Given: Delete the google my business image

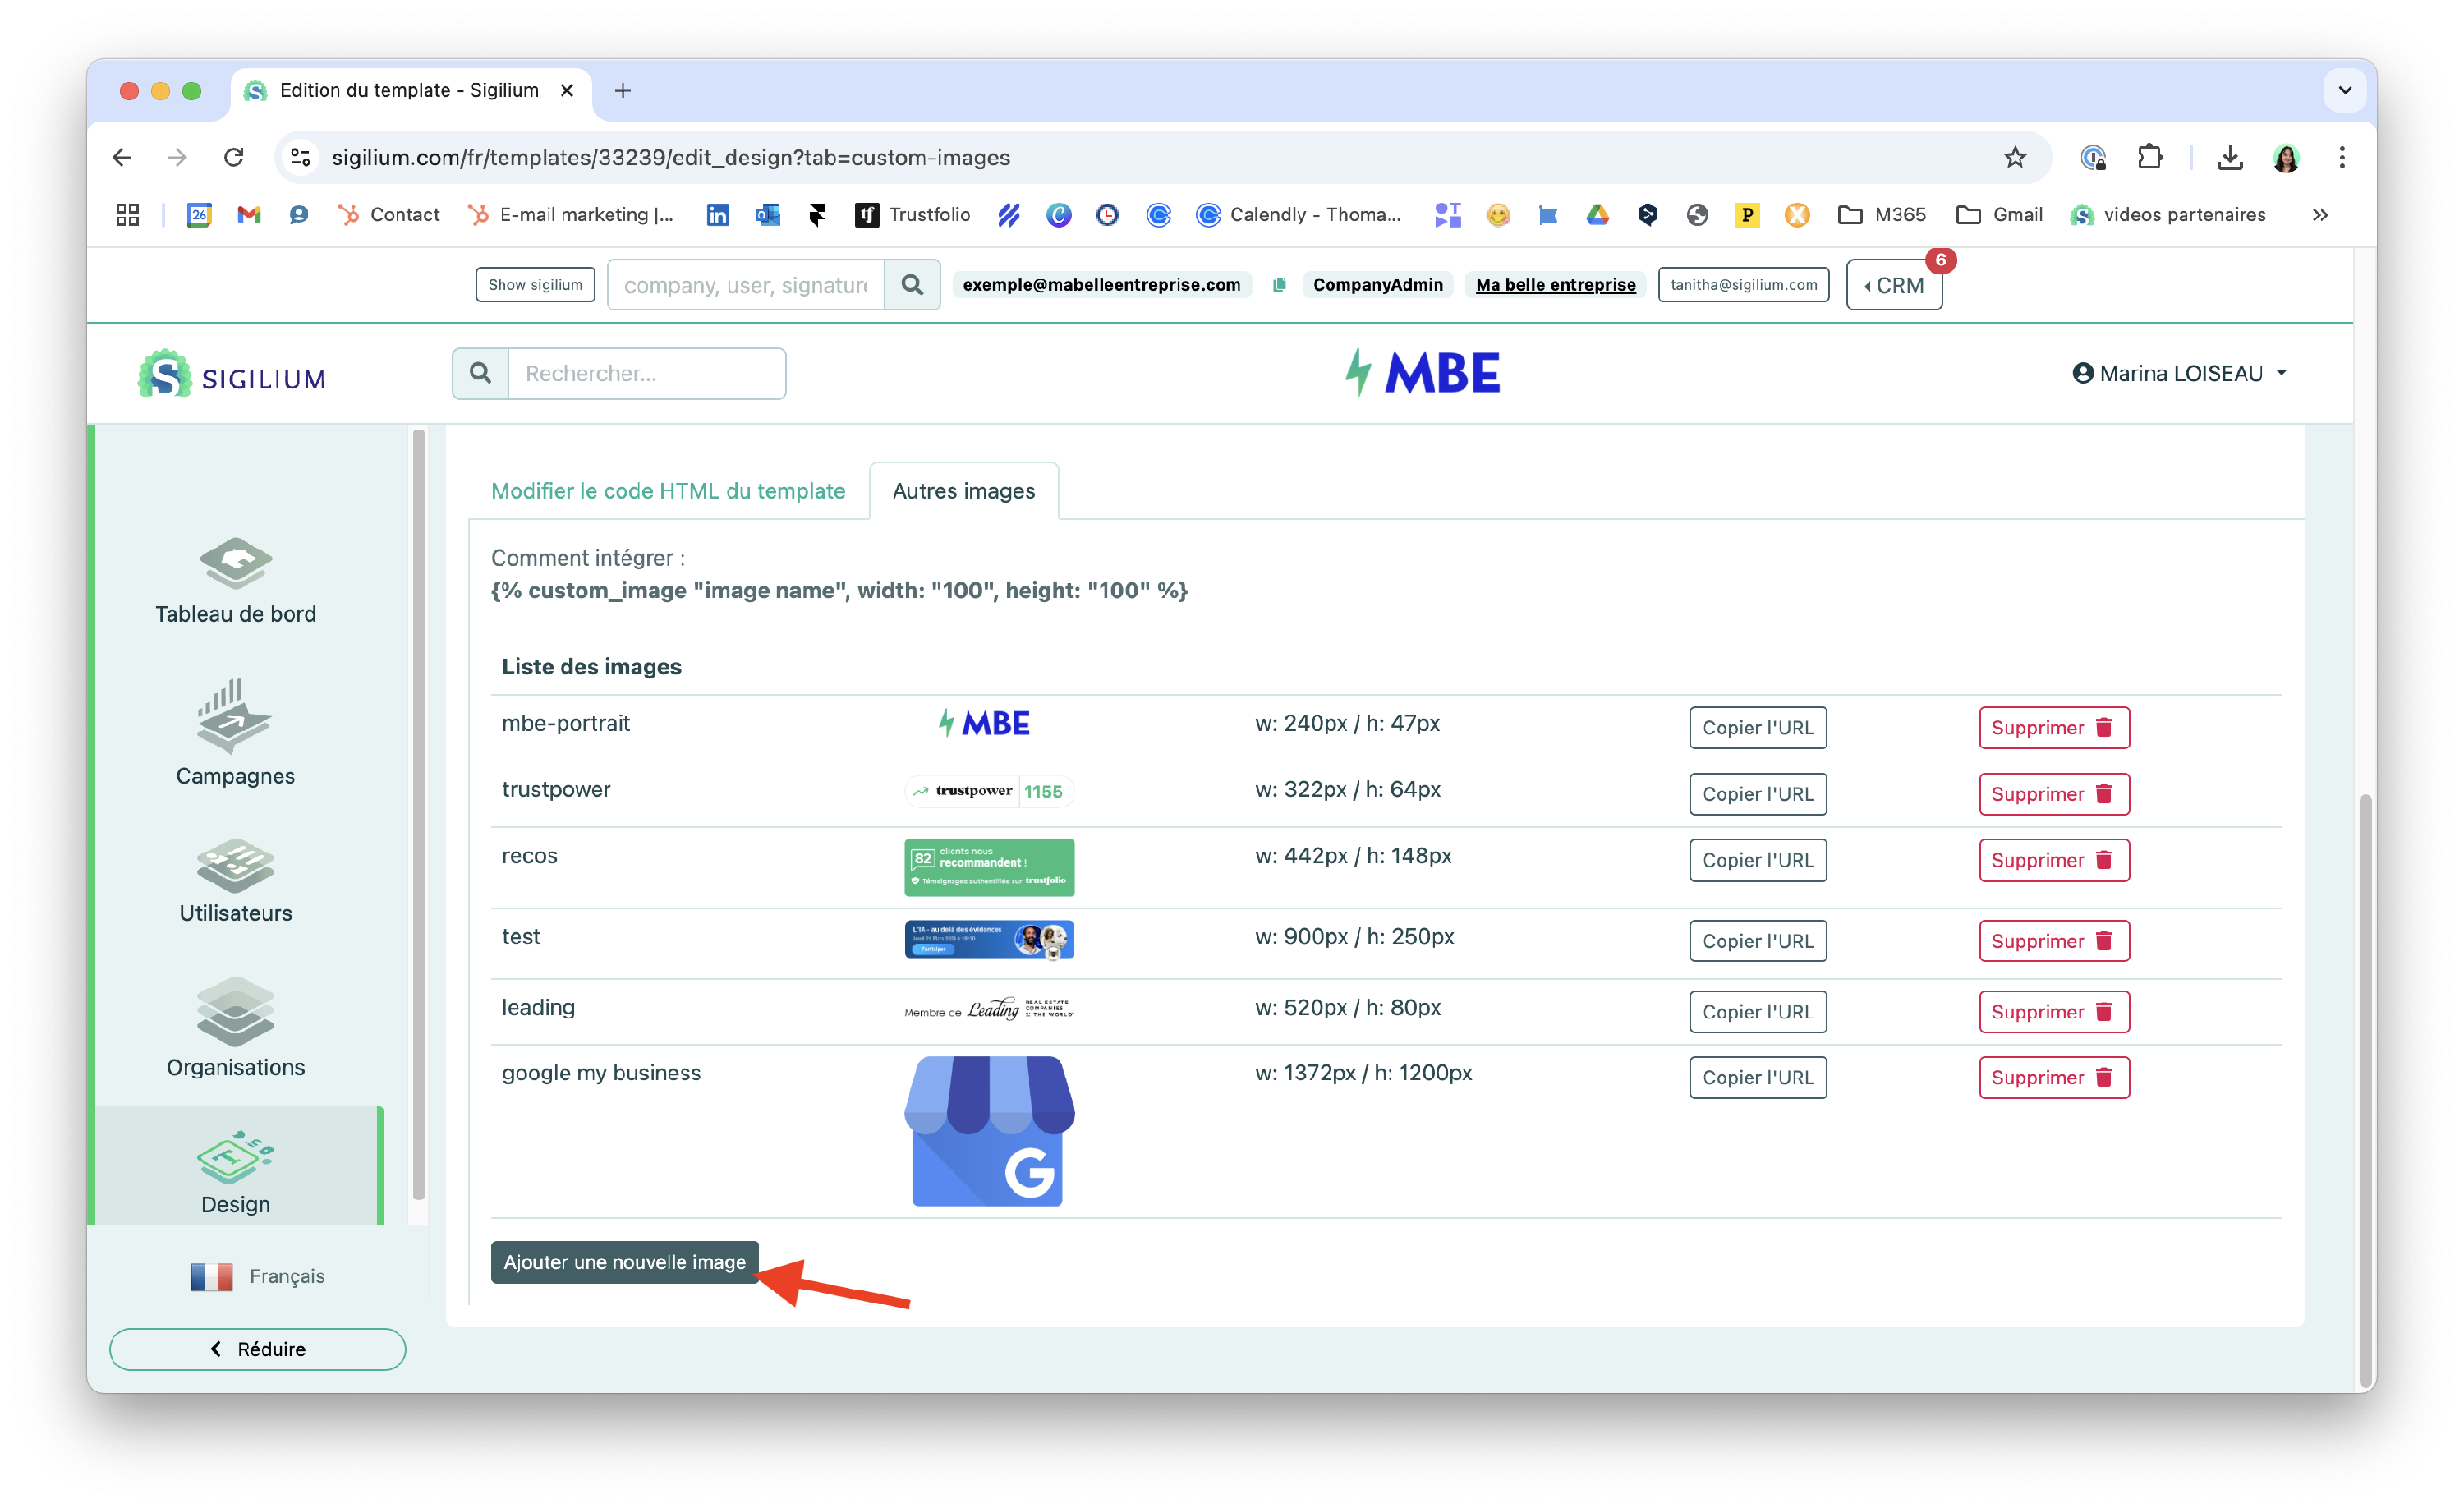Looking at the screenshot, I should point(2053,1077).
